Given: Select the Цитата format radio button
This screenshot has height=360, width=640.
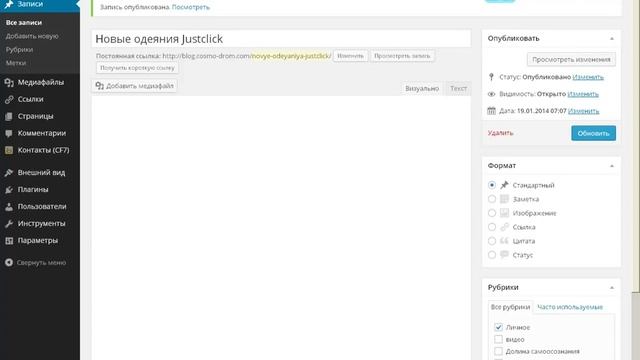Looking at the screenshot, I should point(492,241).
